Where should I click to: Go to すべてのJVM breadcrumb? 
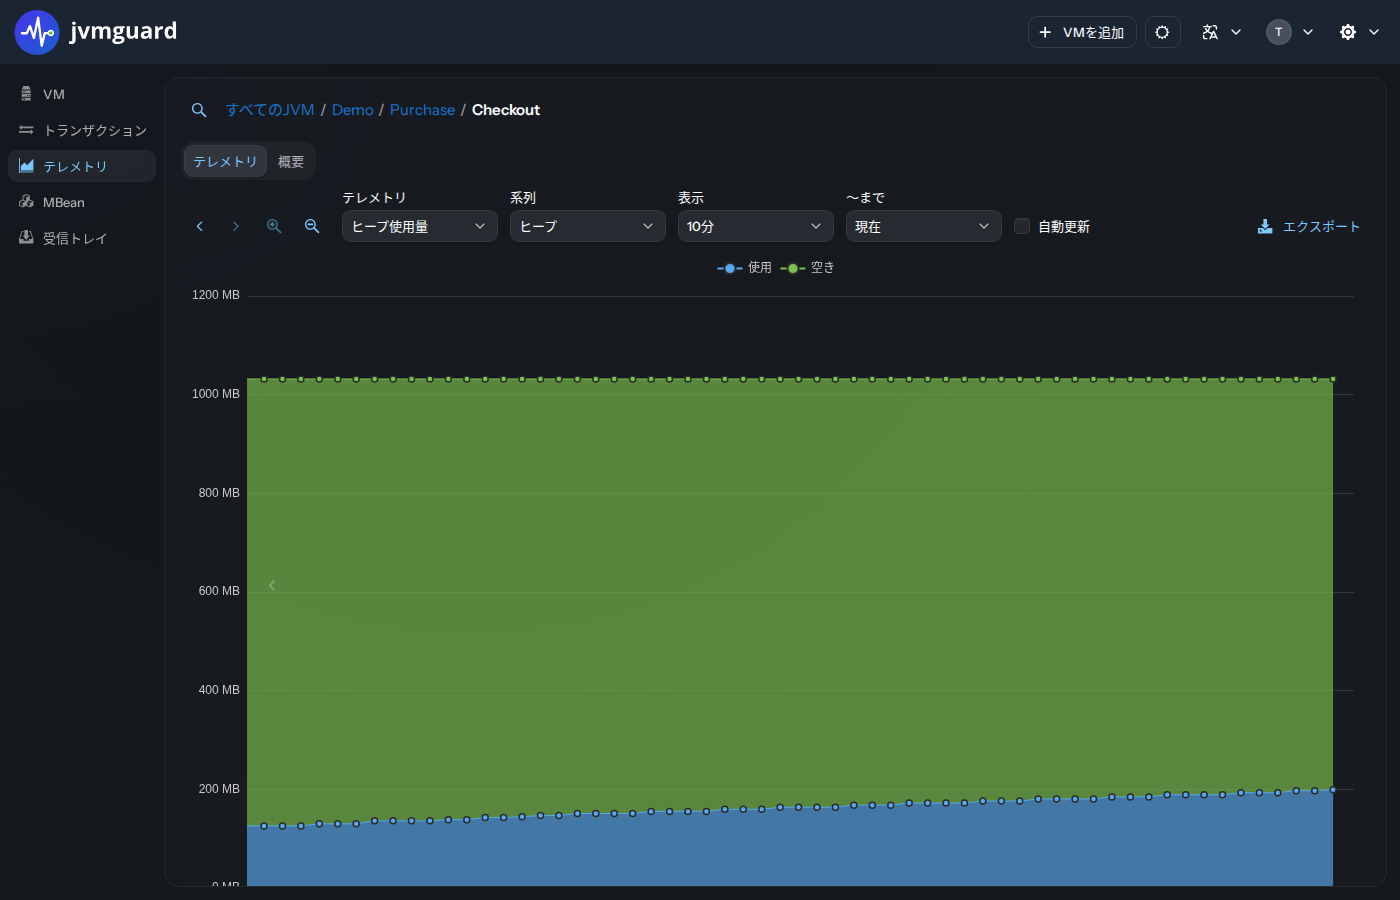point(270,110)
